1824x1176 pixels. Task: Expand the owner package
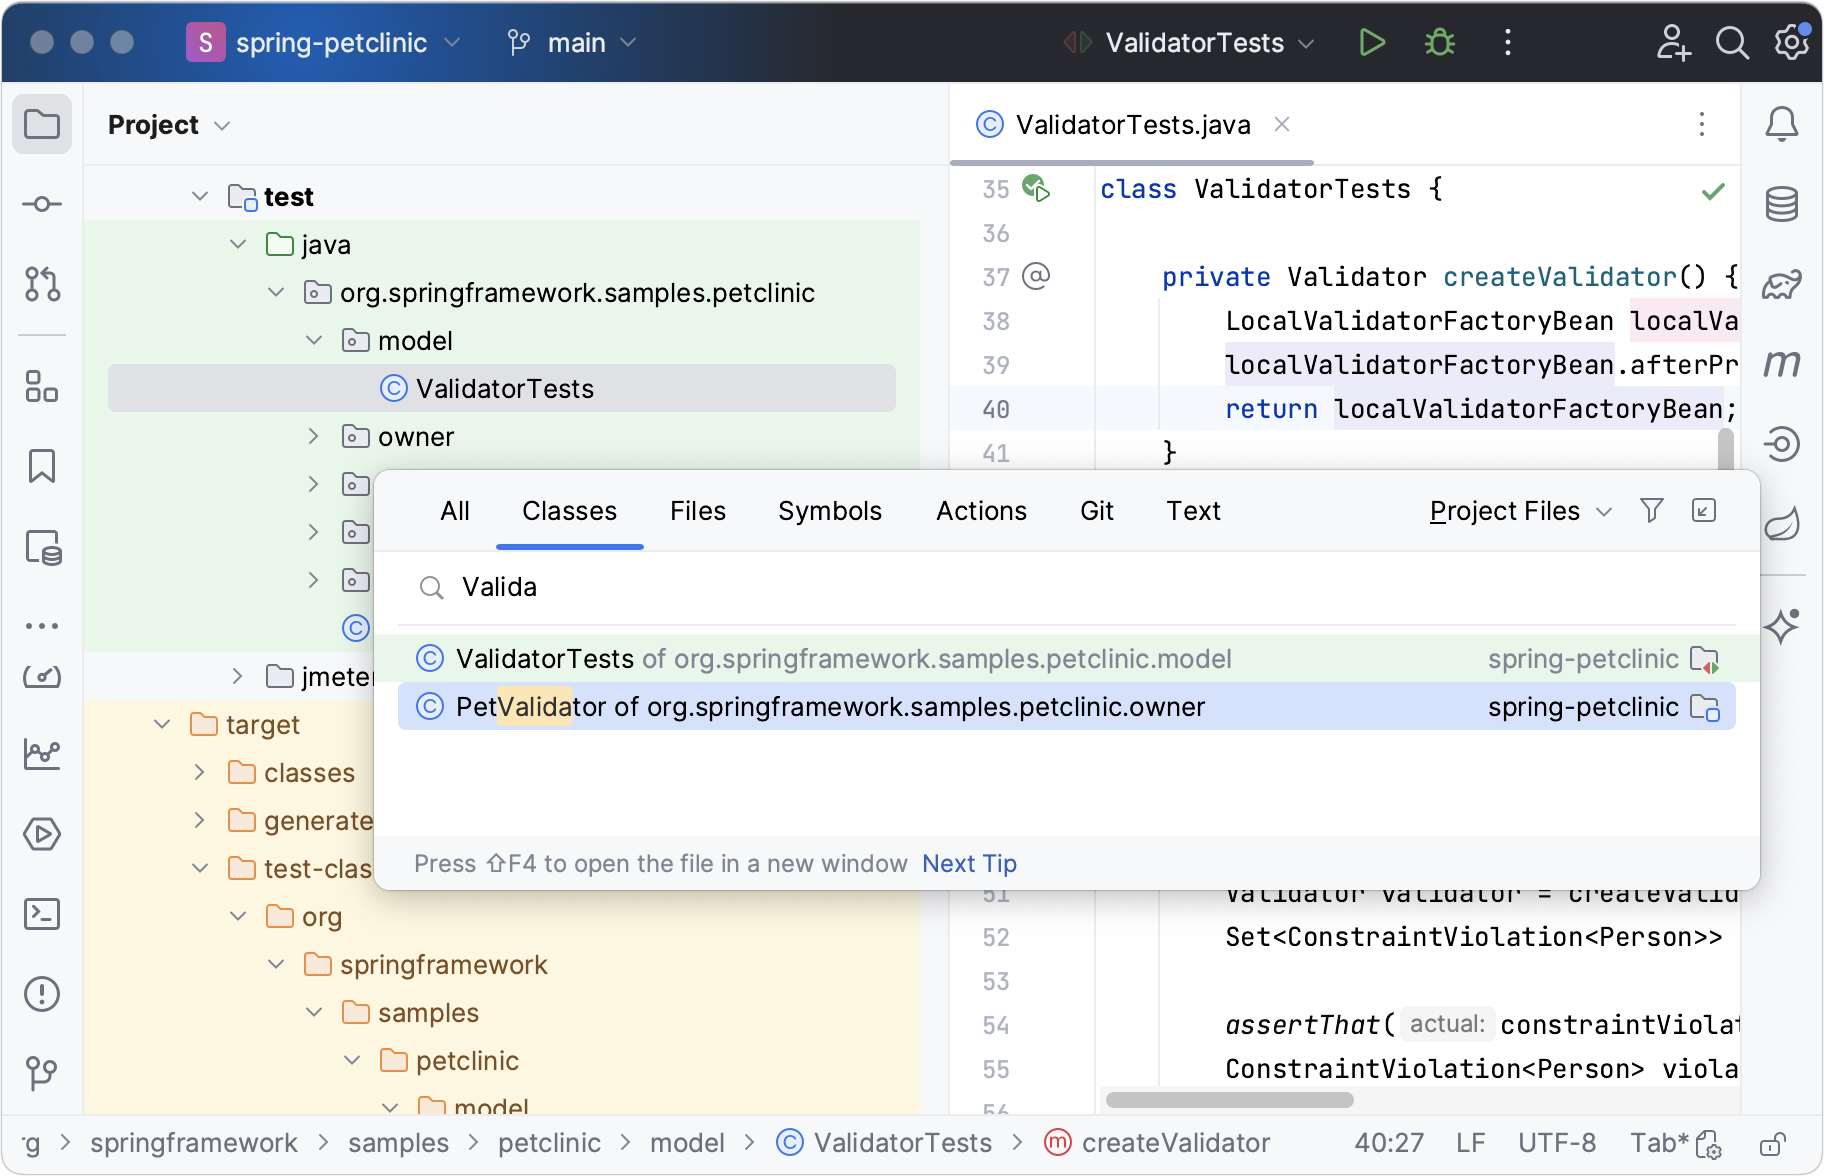[x=314, y=436]
